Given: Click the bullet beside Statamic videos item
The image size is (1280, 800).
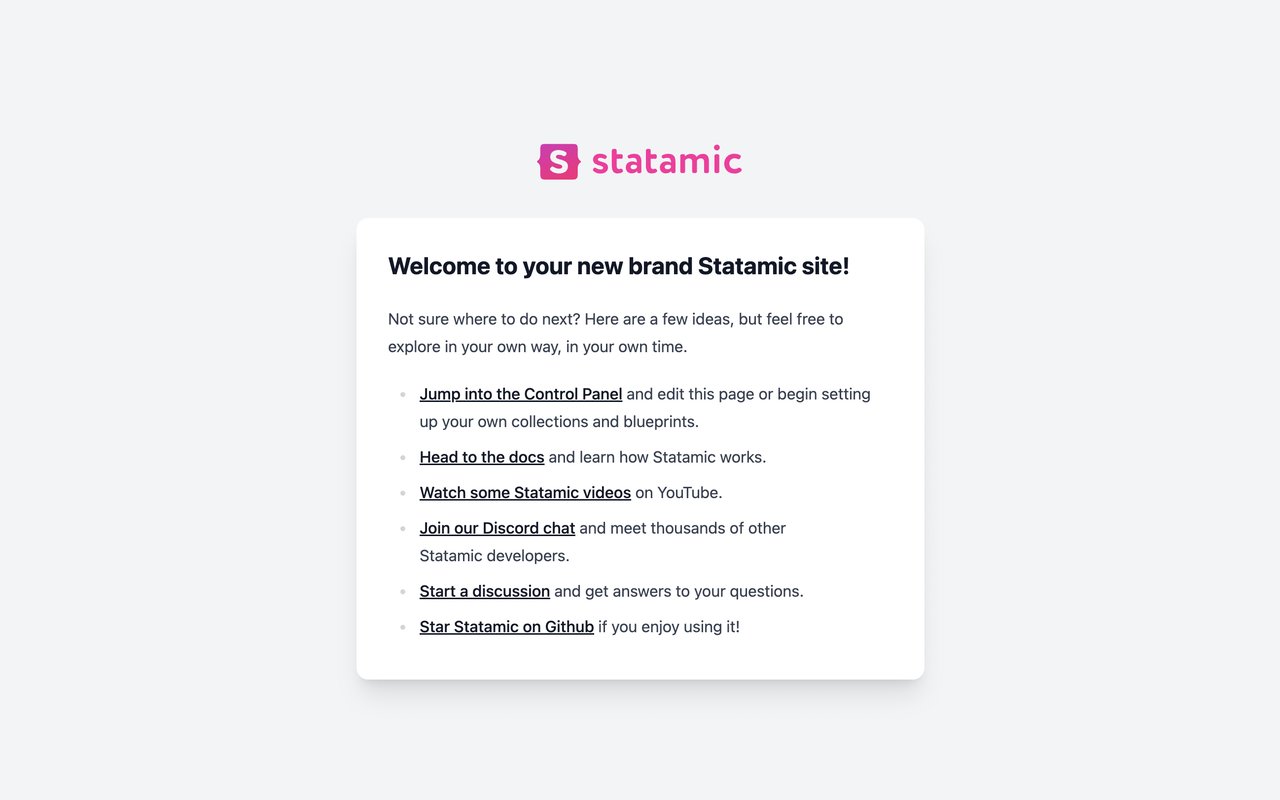Looking at the screenshot, I should pos(403,493).
